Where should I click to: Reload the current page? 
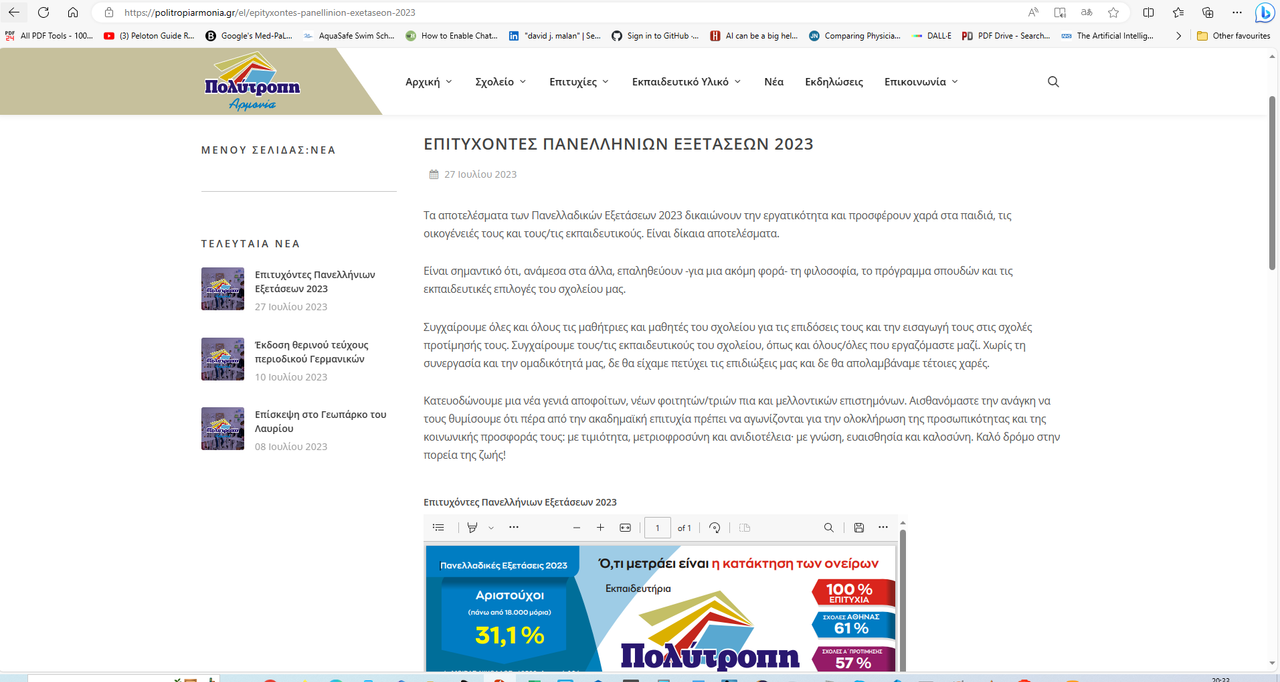point(43,12)
